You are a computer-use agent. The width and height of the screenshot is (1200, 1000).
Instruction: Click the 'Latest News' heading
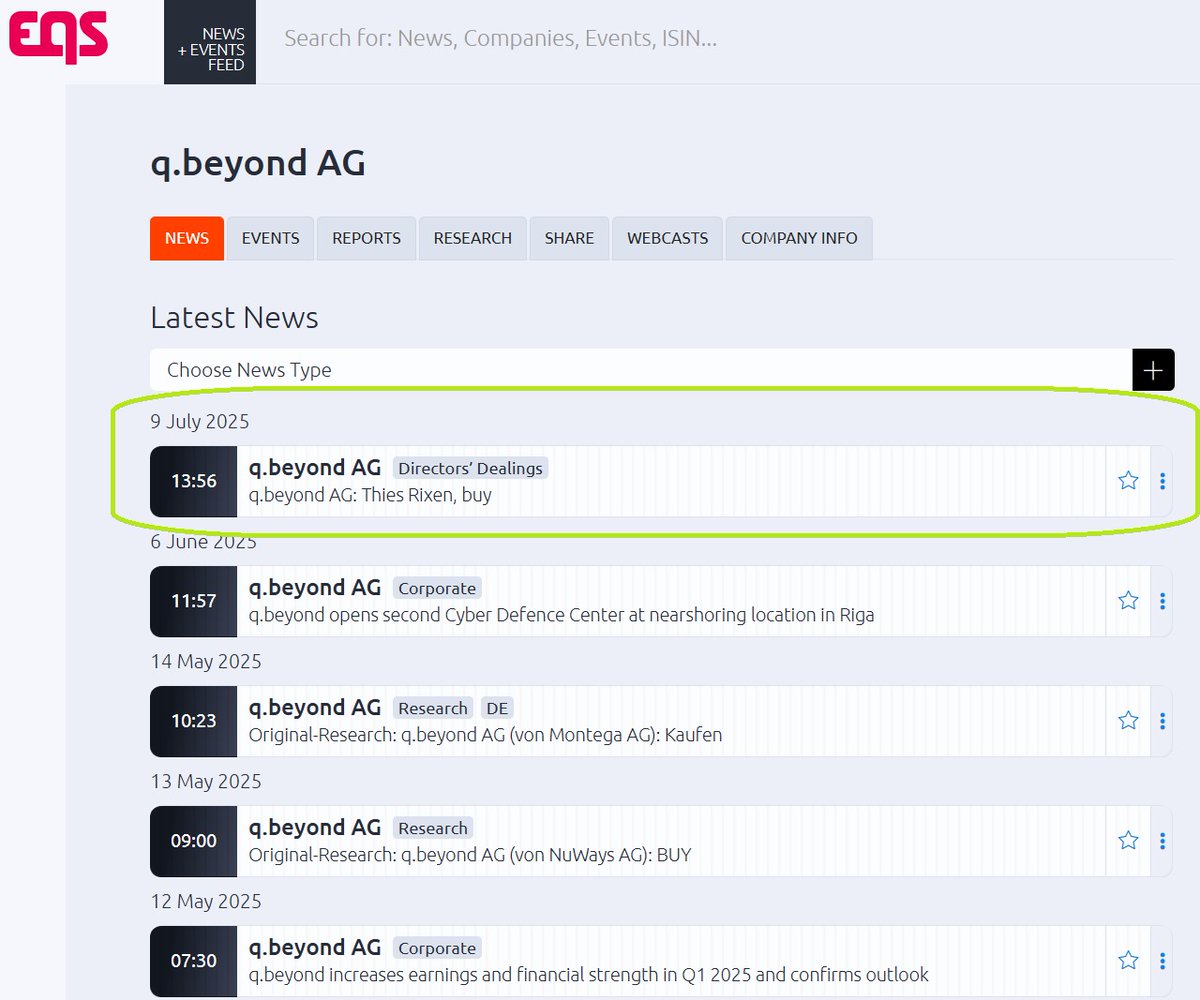[x=234, y=318]
